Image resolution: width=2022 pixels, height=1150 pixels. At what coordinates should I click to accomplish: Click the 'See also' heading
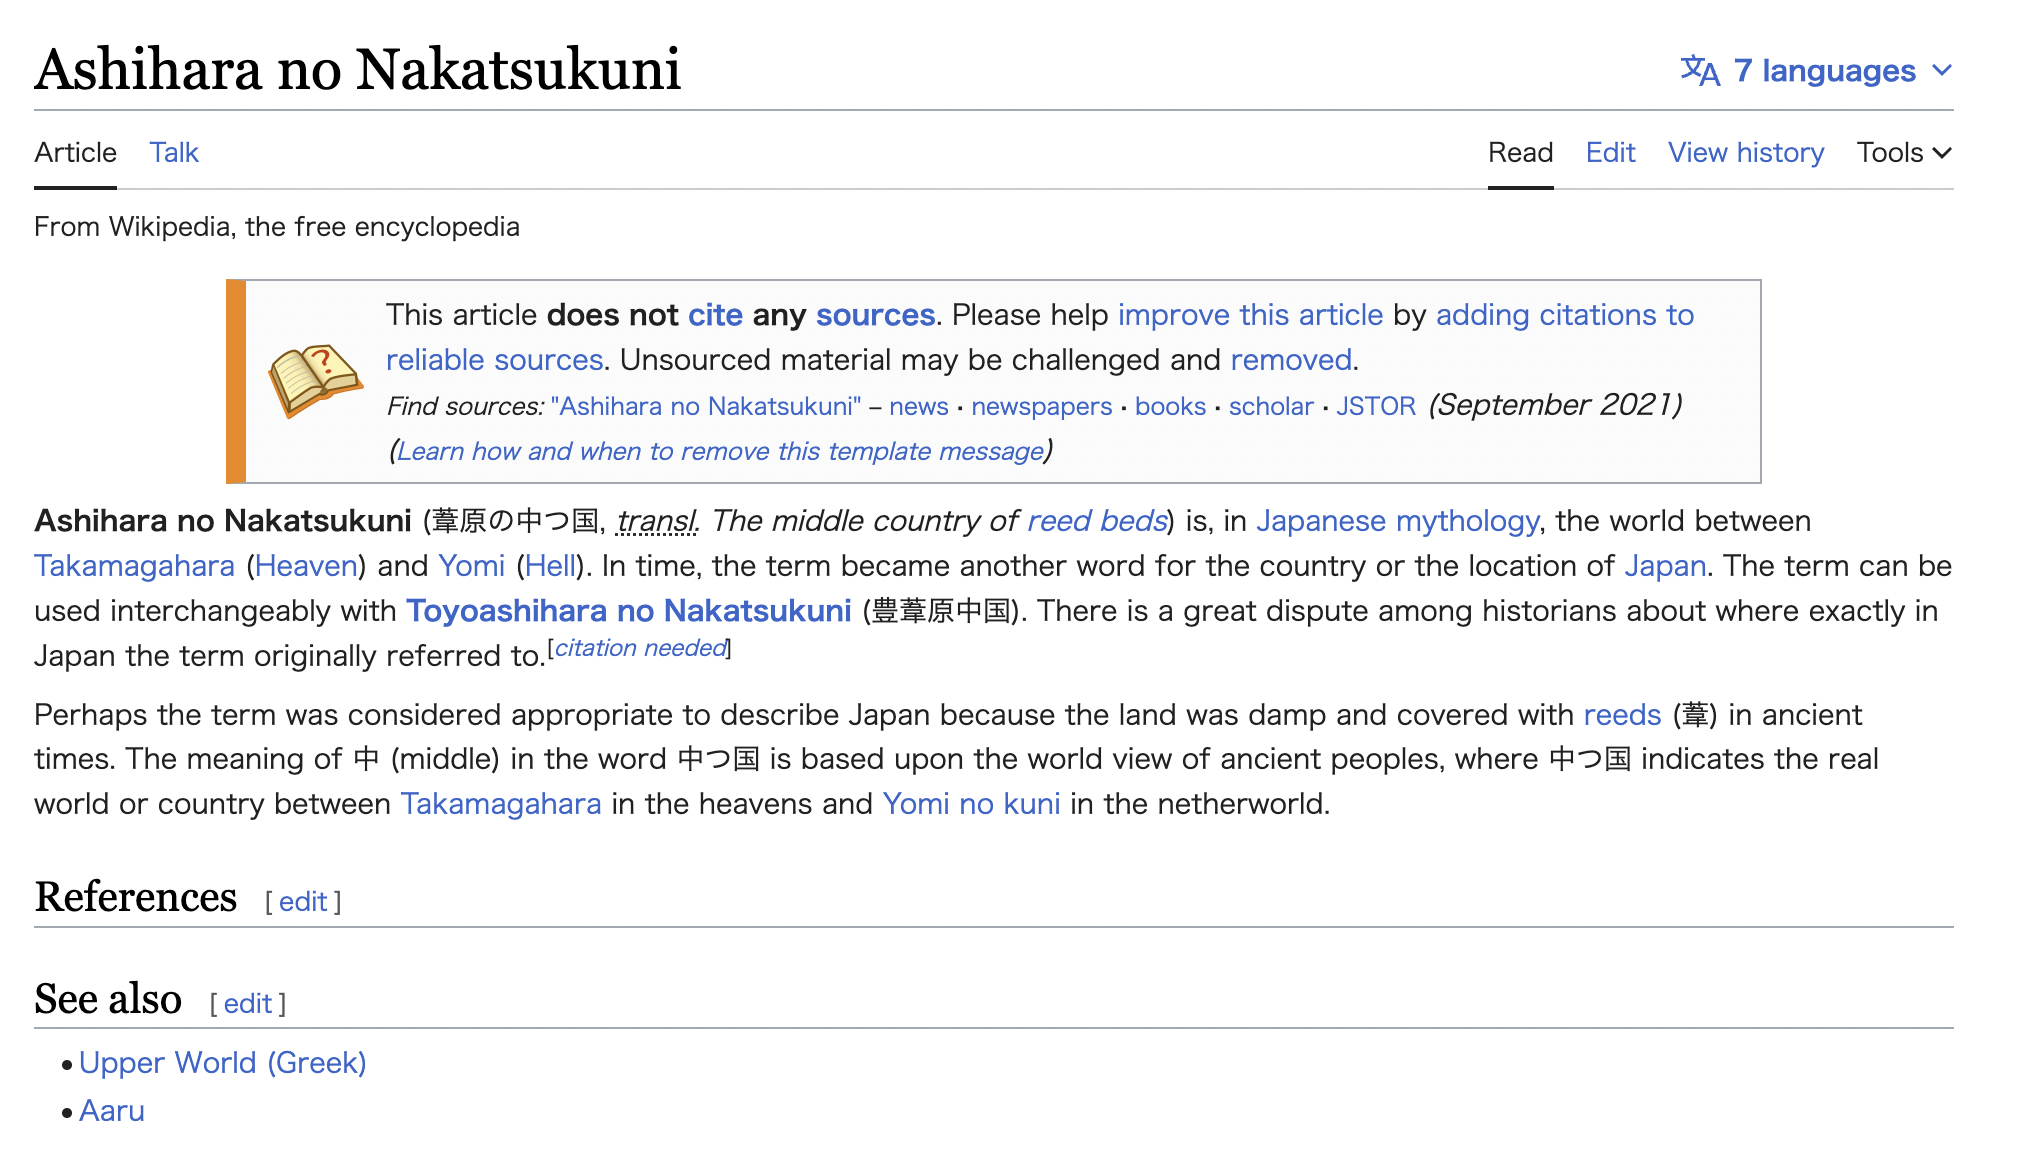[x=108, y=999]
